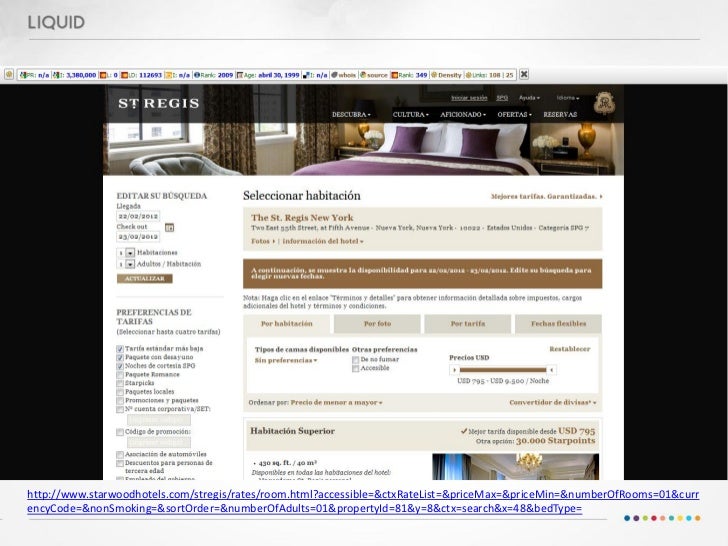Click the St Regis crest emblem
This screenshot has width=728, height=546.
point(604,103)
